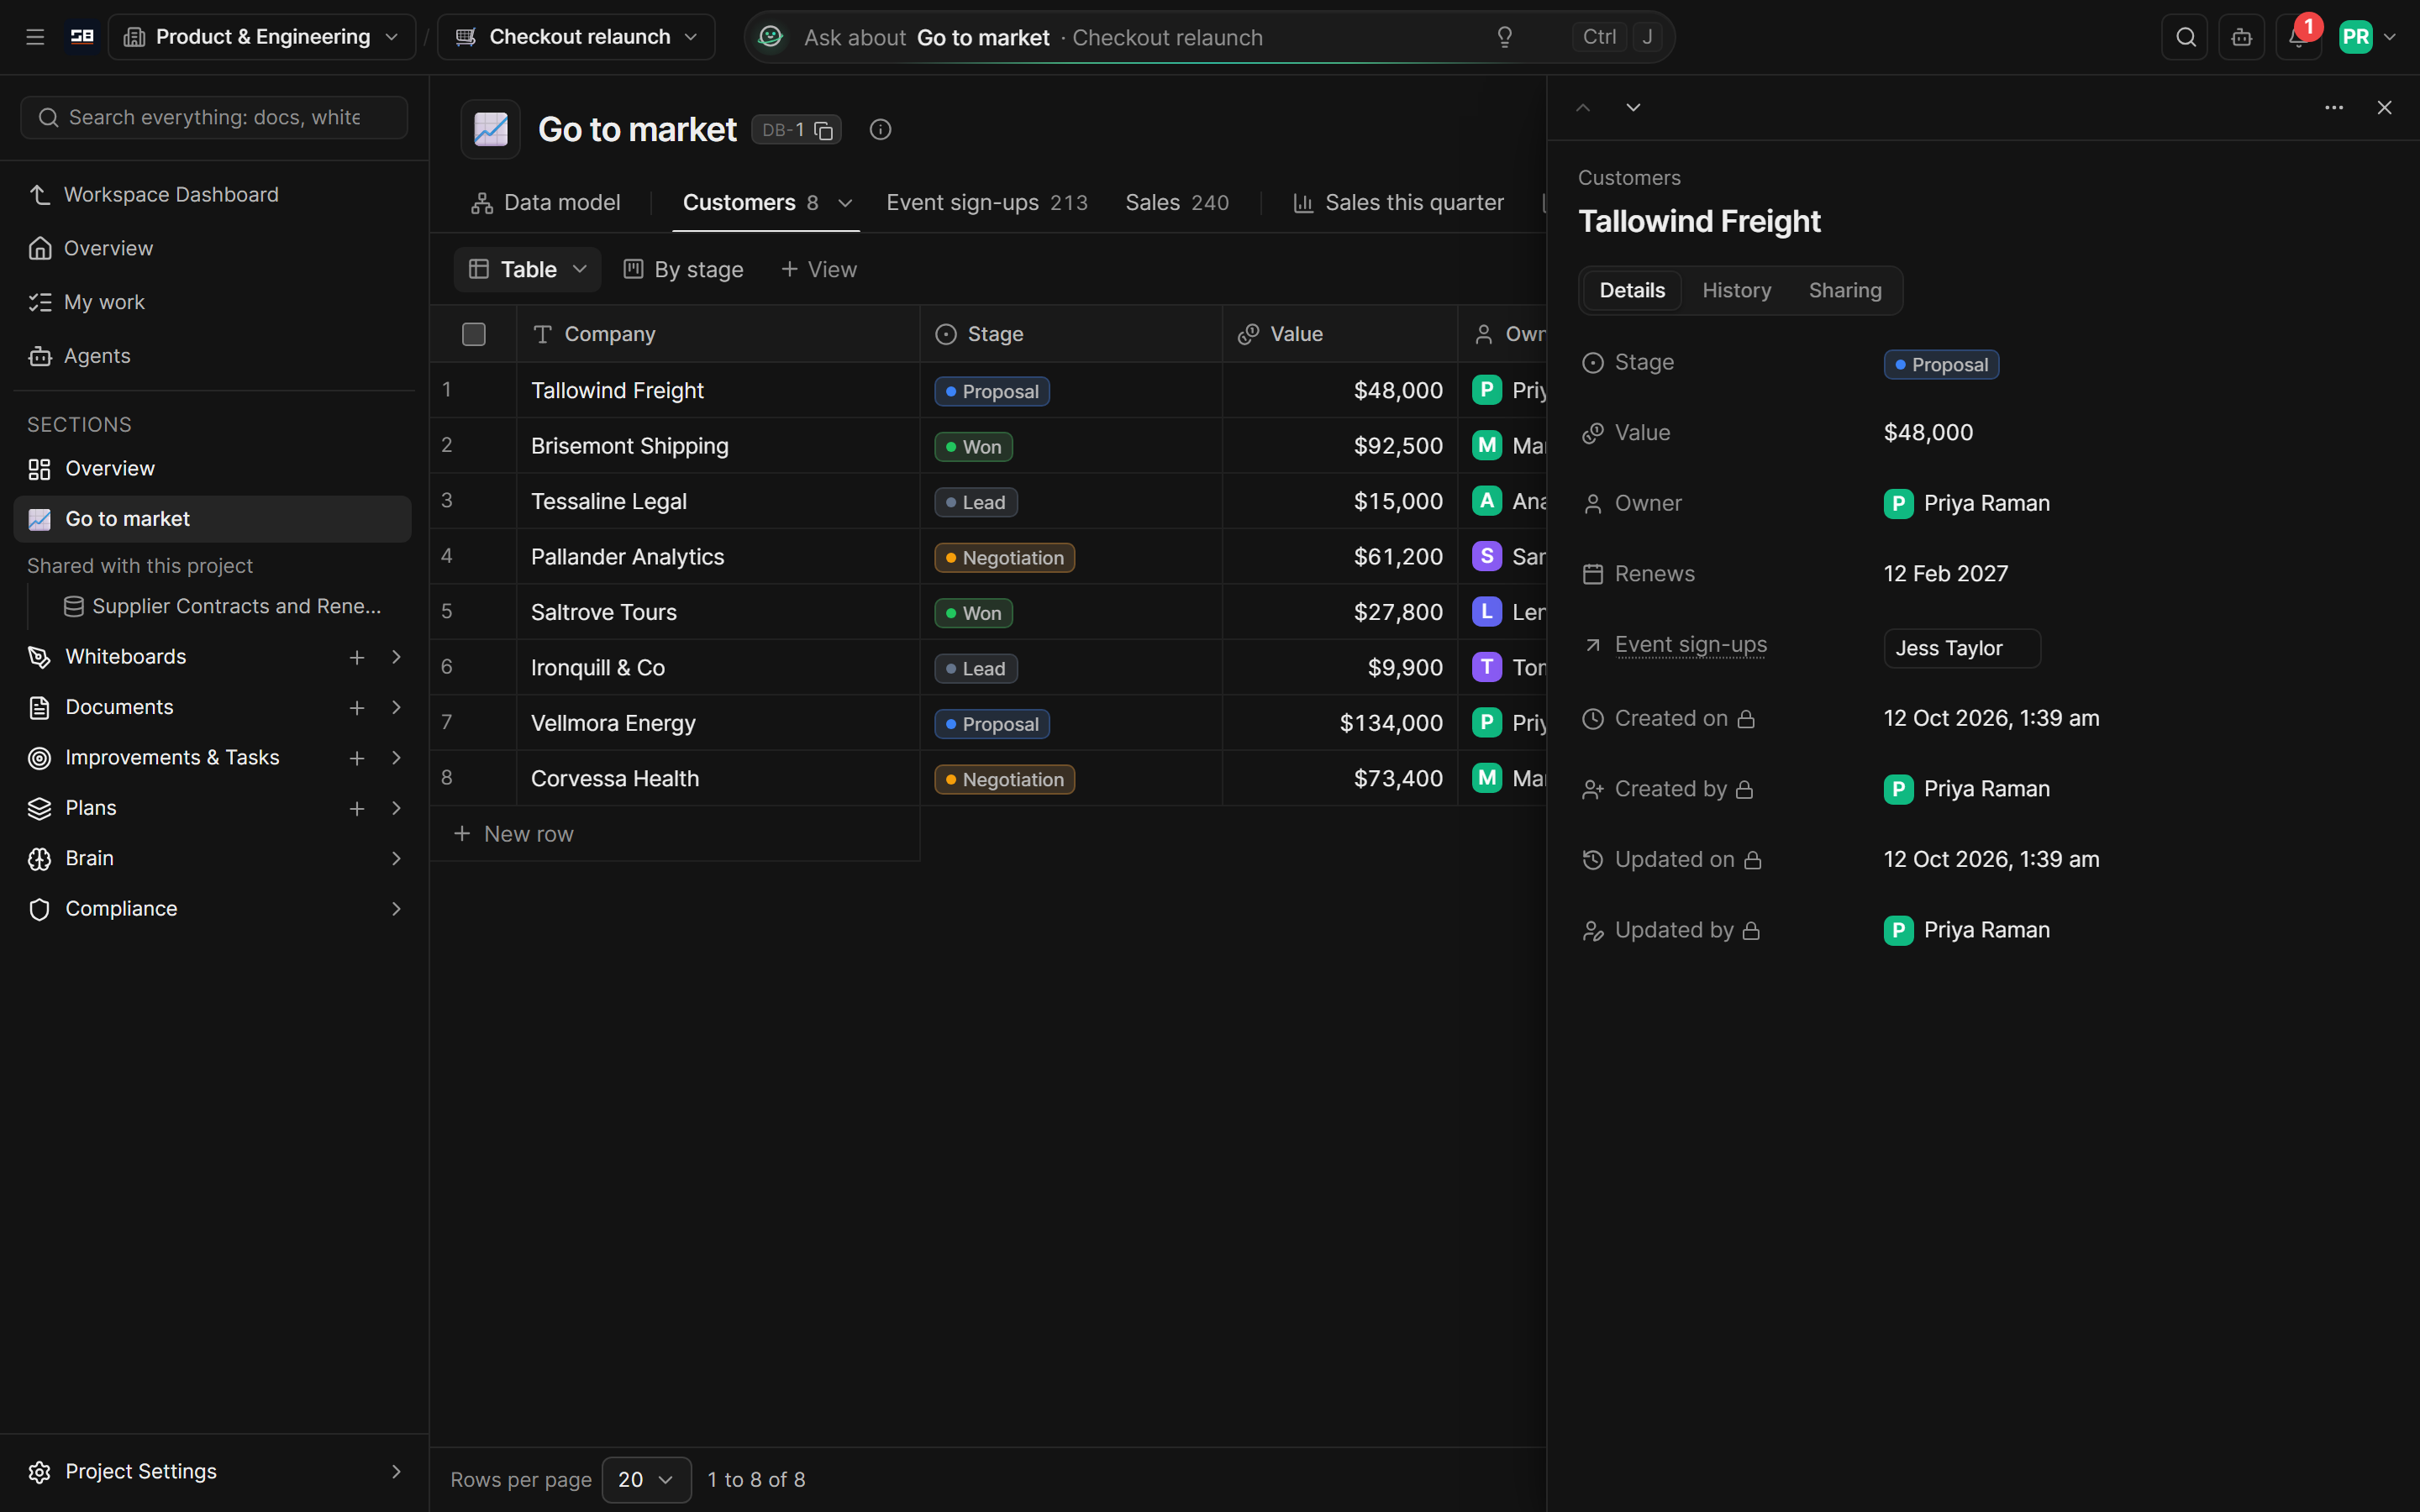Image resolution: width=2420 pixels, height=1512 pixels.
Task: Open the notifications bell
Action: click(2298, 37)
